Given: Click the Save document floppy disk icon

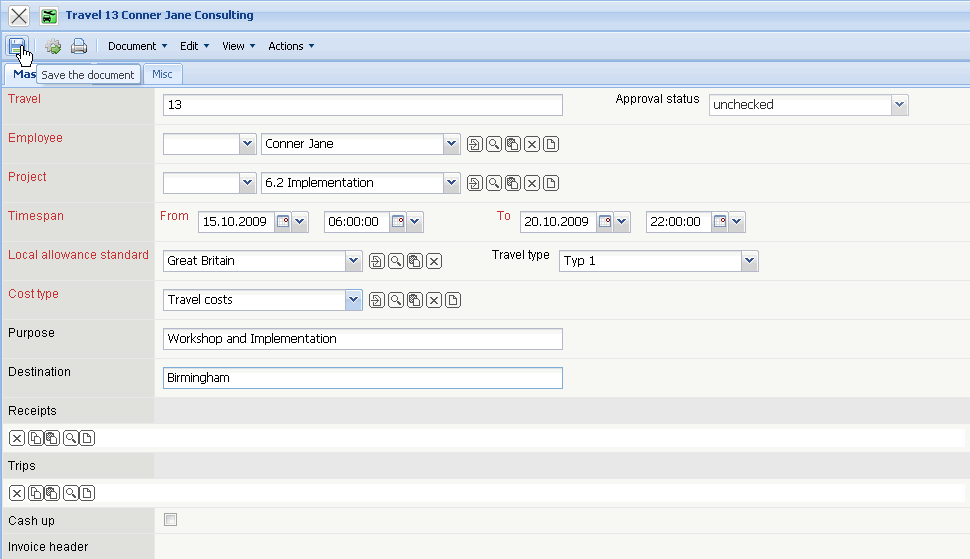Looking at the screenshot, I should click(x=17, y=46).
